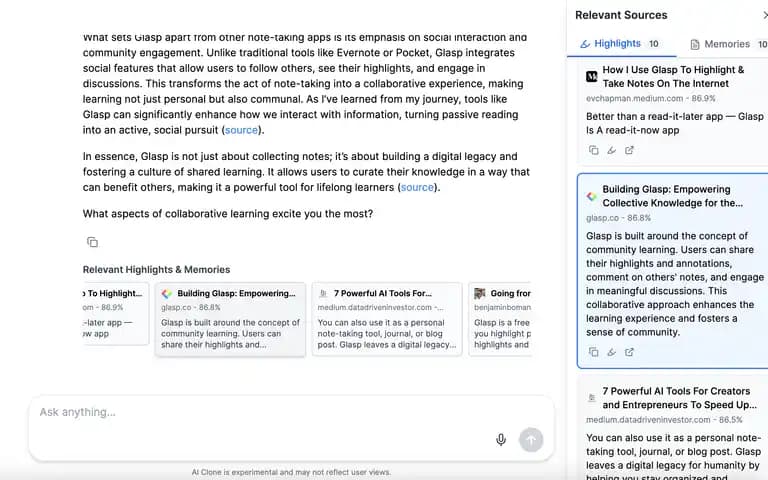Click the Glasp icon on the 'Building Glasp' card
This screenshot has width=768, height=480.
click(167, 293)
